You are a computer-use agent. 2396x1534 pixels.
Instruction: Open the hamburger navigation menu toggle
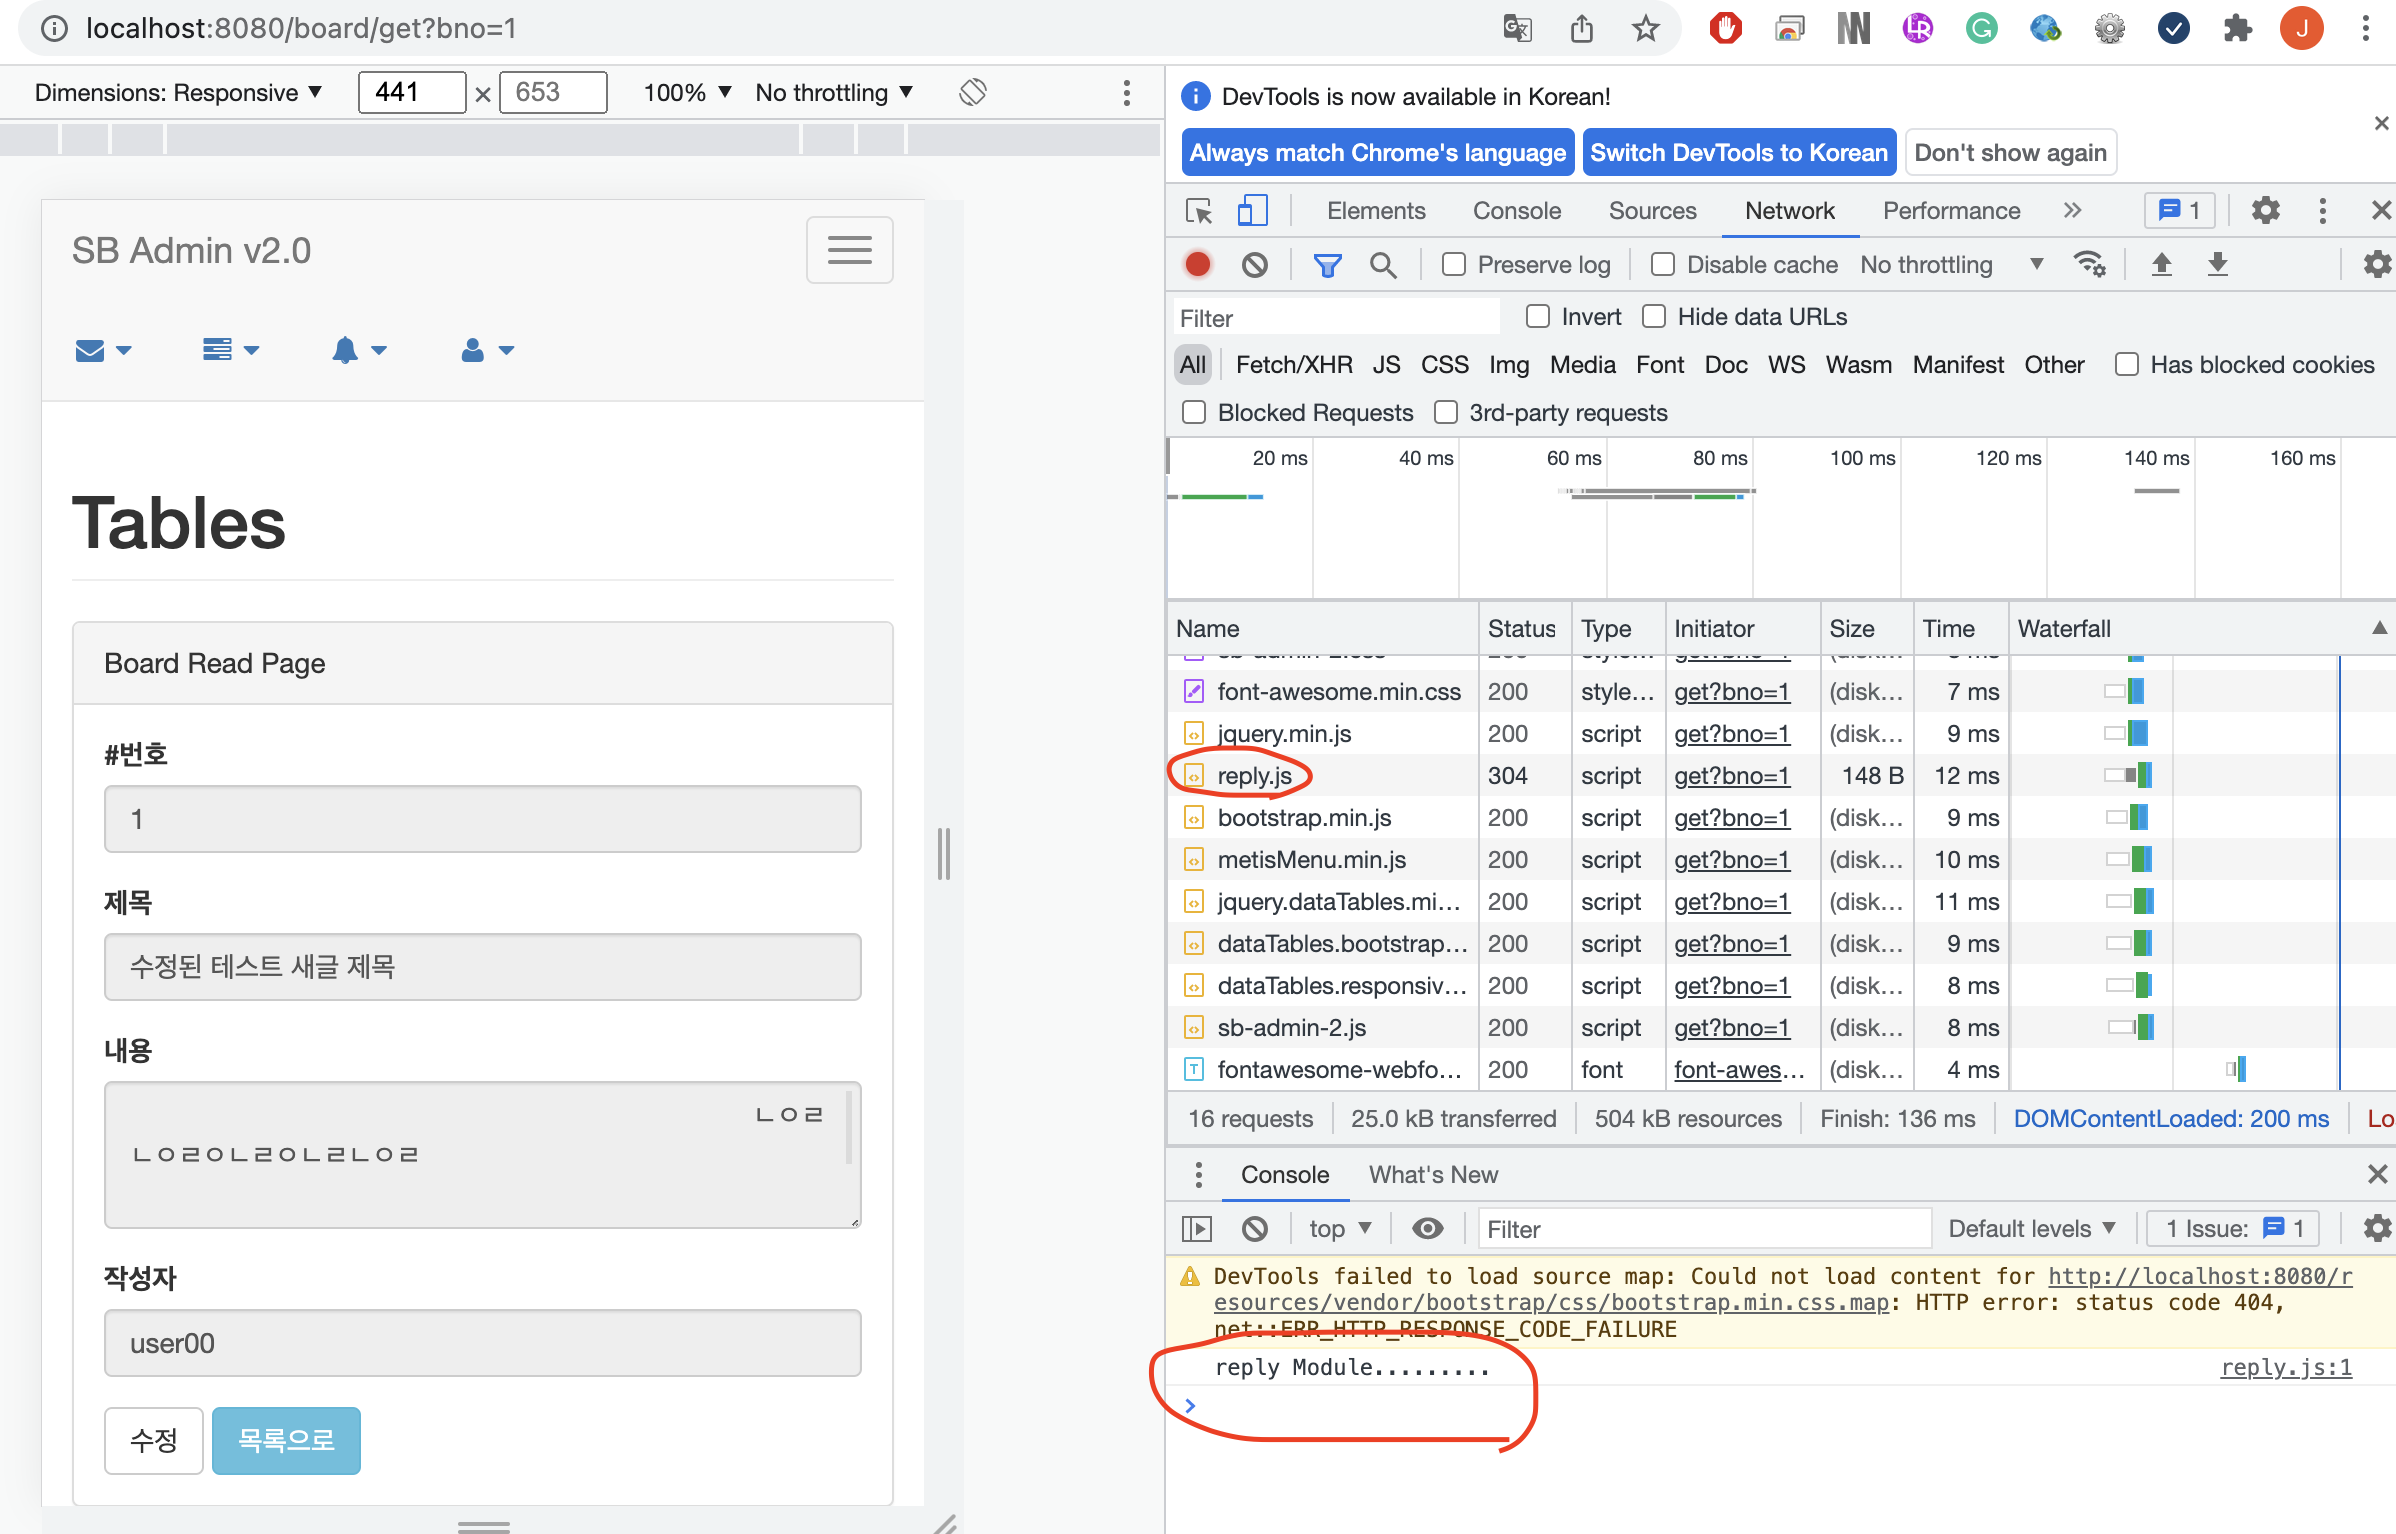pyautogui.click(x=849, y=250)
